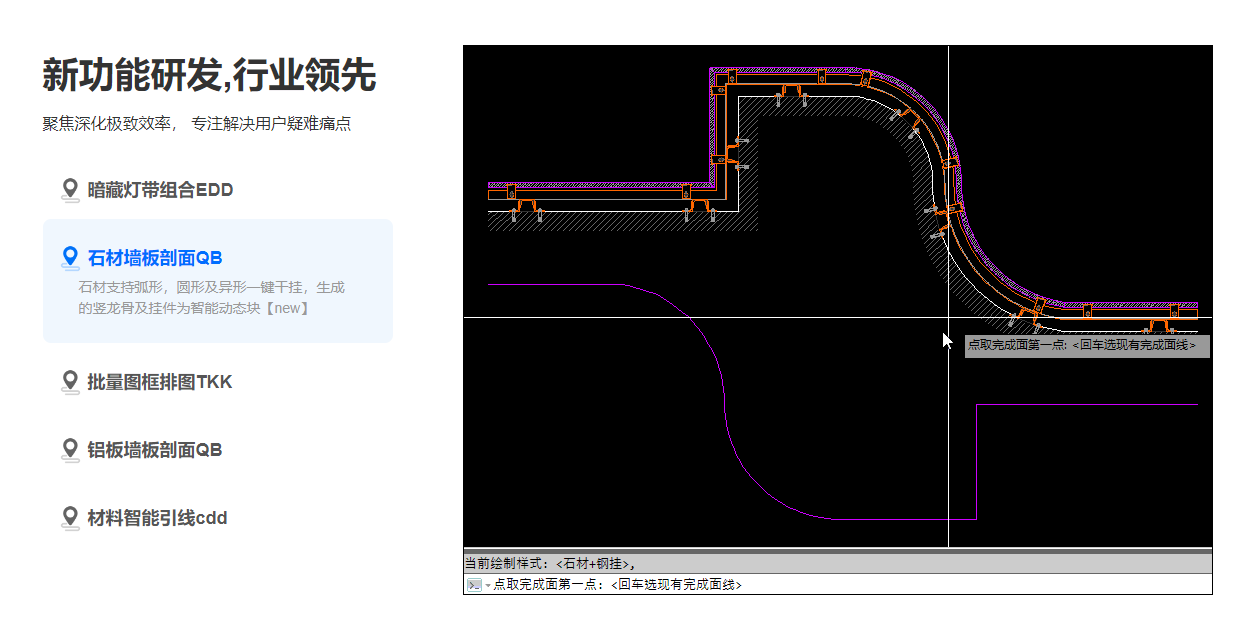This screenshot has height=643, width=1237.
Task: Click the pin icon beside 暗藏灯带组合EDD
Action: [x=70, y=189]
